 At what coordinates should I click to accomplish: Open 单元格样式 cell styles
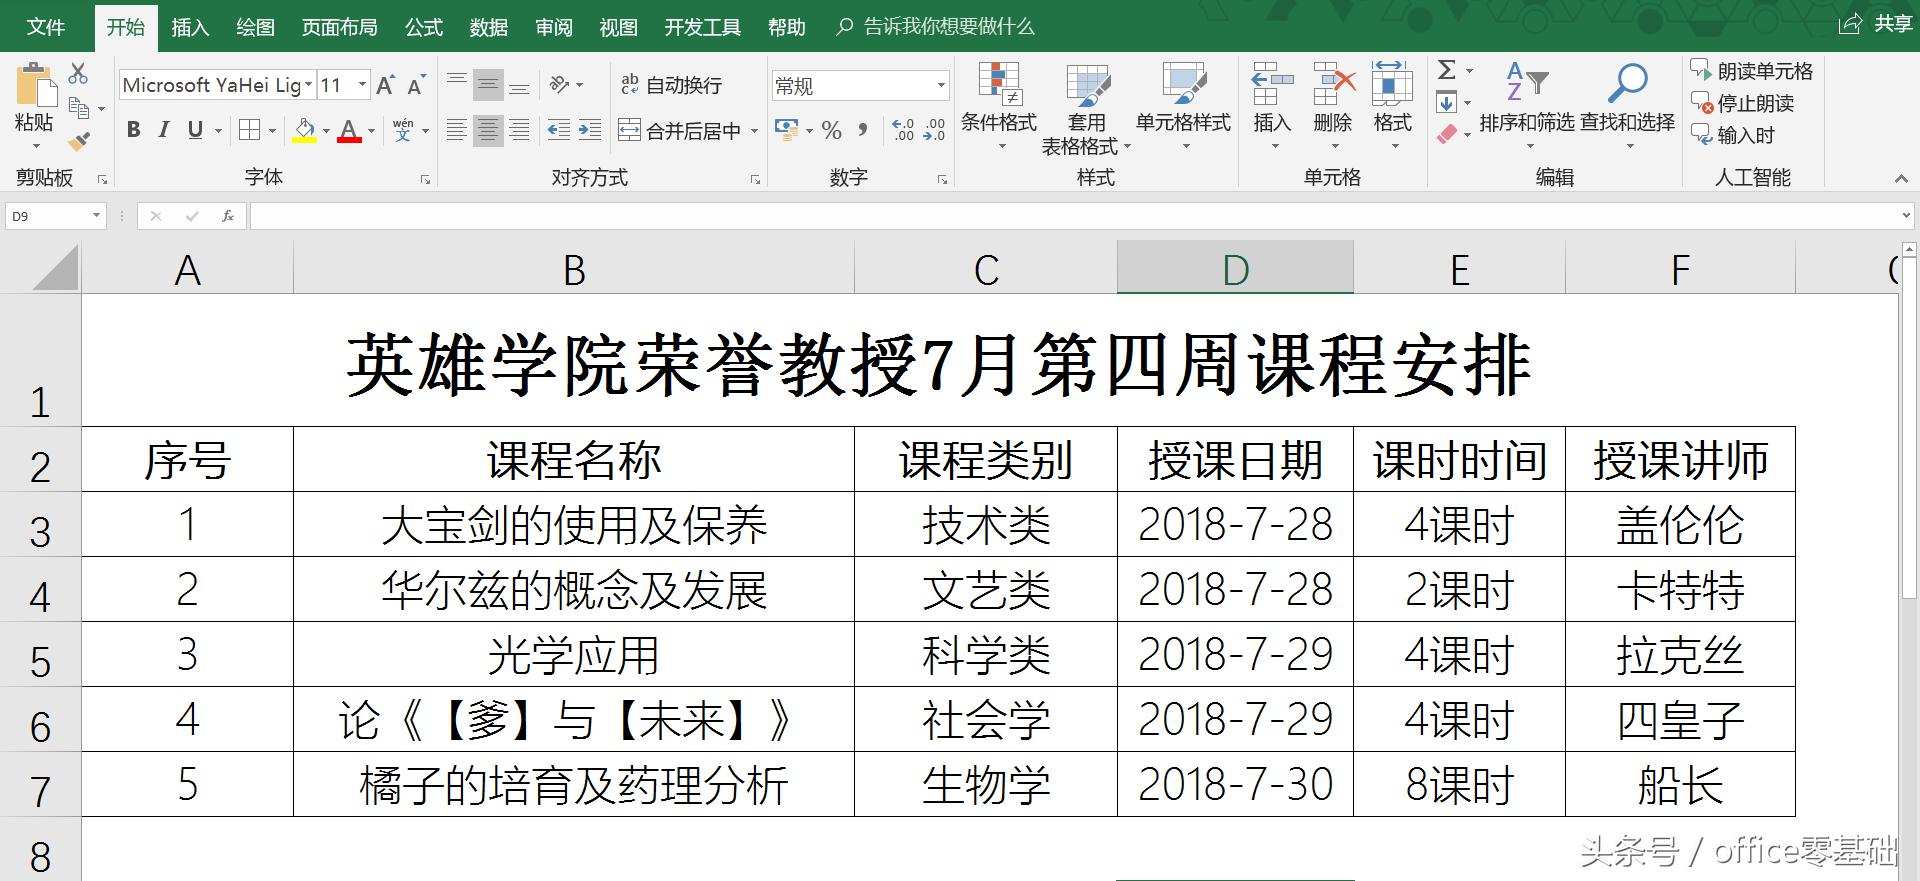coord(1183,105)
